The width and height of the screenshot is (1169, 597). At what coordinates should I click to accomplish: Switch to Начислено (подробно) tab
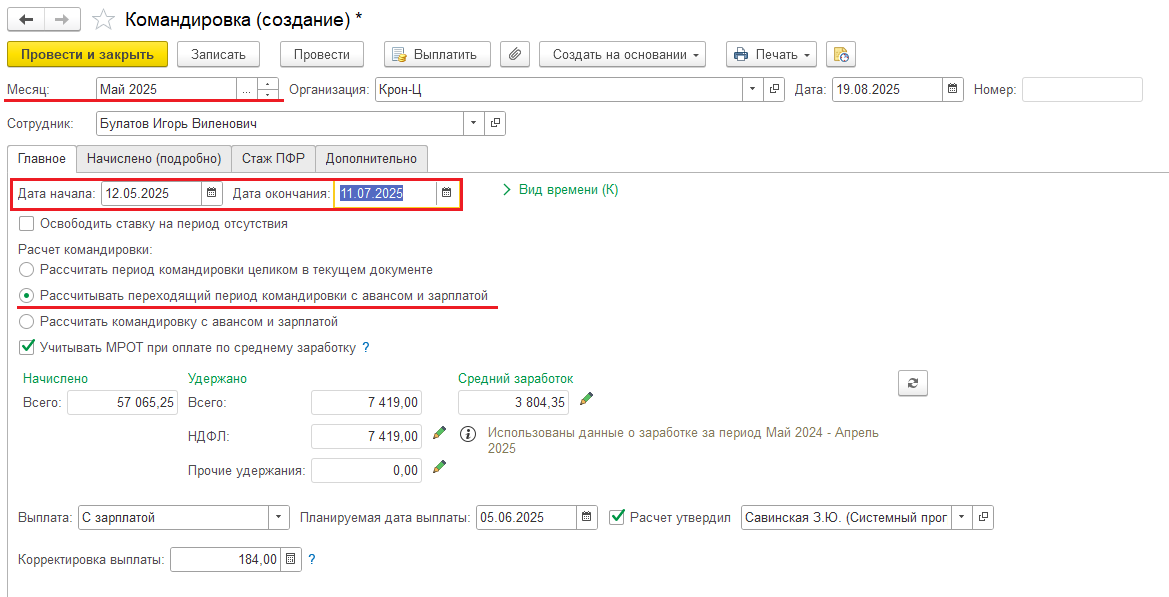click(x=153, y=159)
